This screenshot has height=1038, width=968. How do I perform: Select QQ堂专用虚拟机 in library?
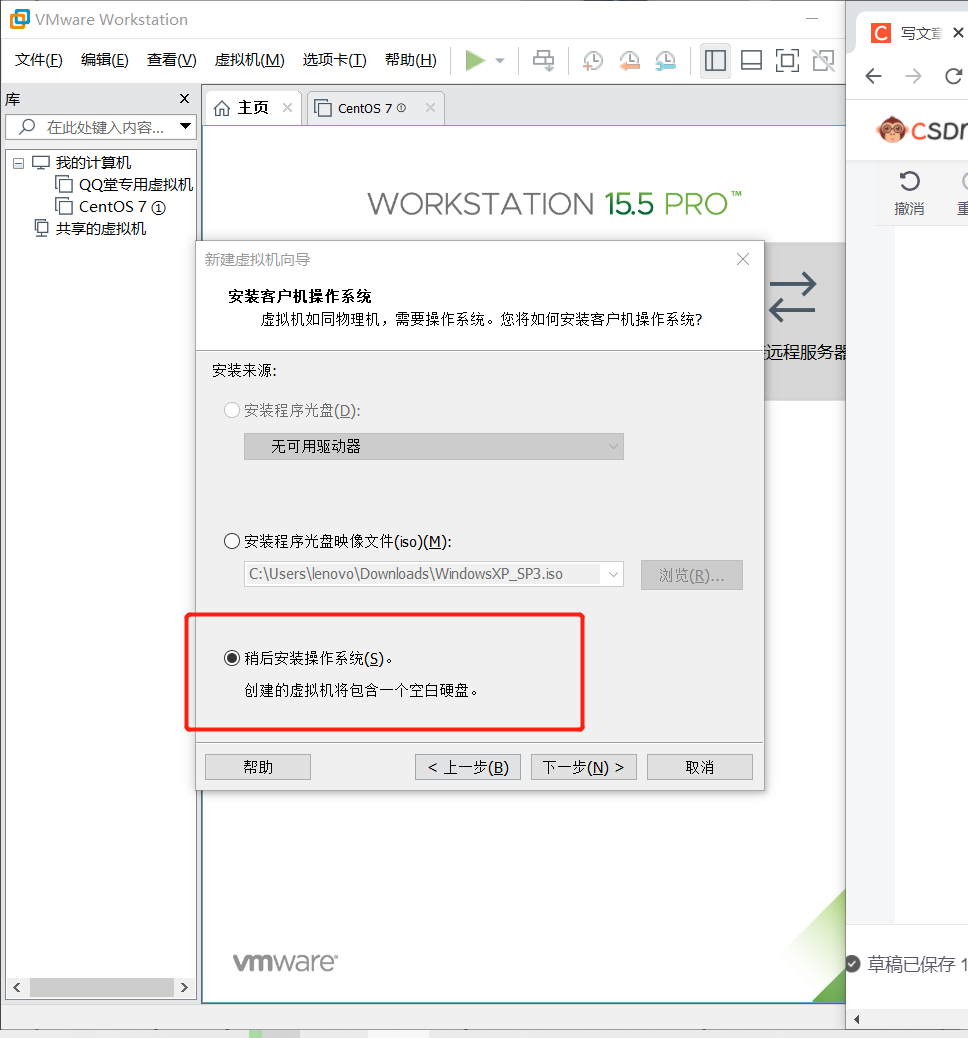click(126, 185)
